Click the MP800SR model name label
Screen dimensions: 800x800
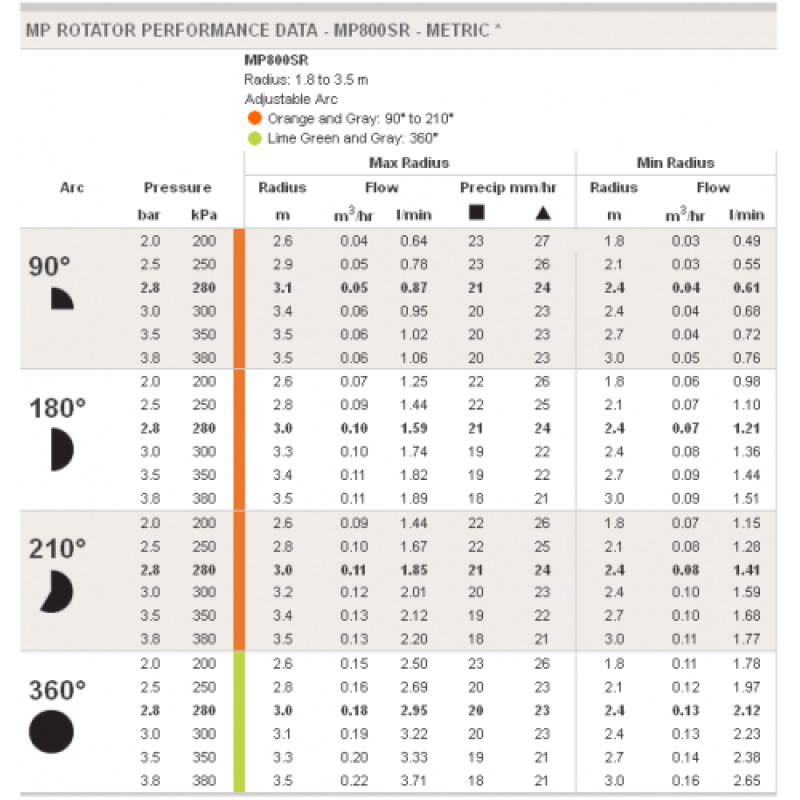click(x=275, y=61)
